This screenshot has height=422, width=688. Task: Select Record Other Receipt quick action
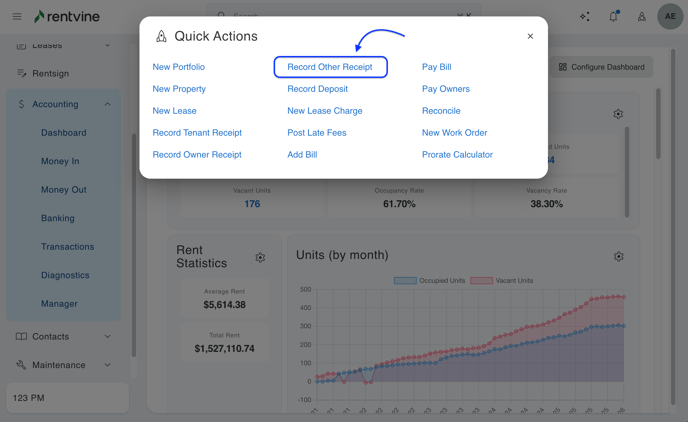click(x=330, y=67)
